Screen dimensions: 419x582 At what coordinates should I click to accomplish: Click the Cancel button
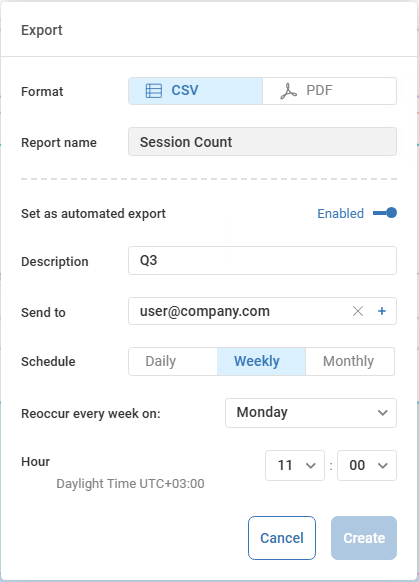(x=282, y=538)
